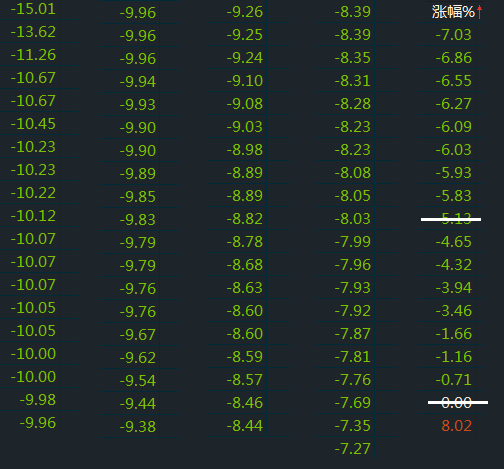
Task: Select the -7.27 value at column bottom
Action: click(353, 449)
